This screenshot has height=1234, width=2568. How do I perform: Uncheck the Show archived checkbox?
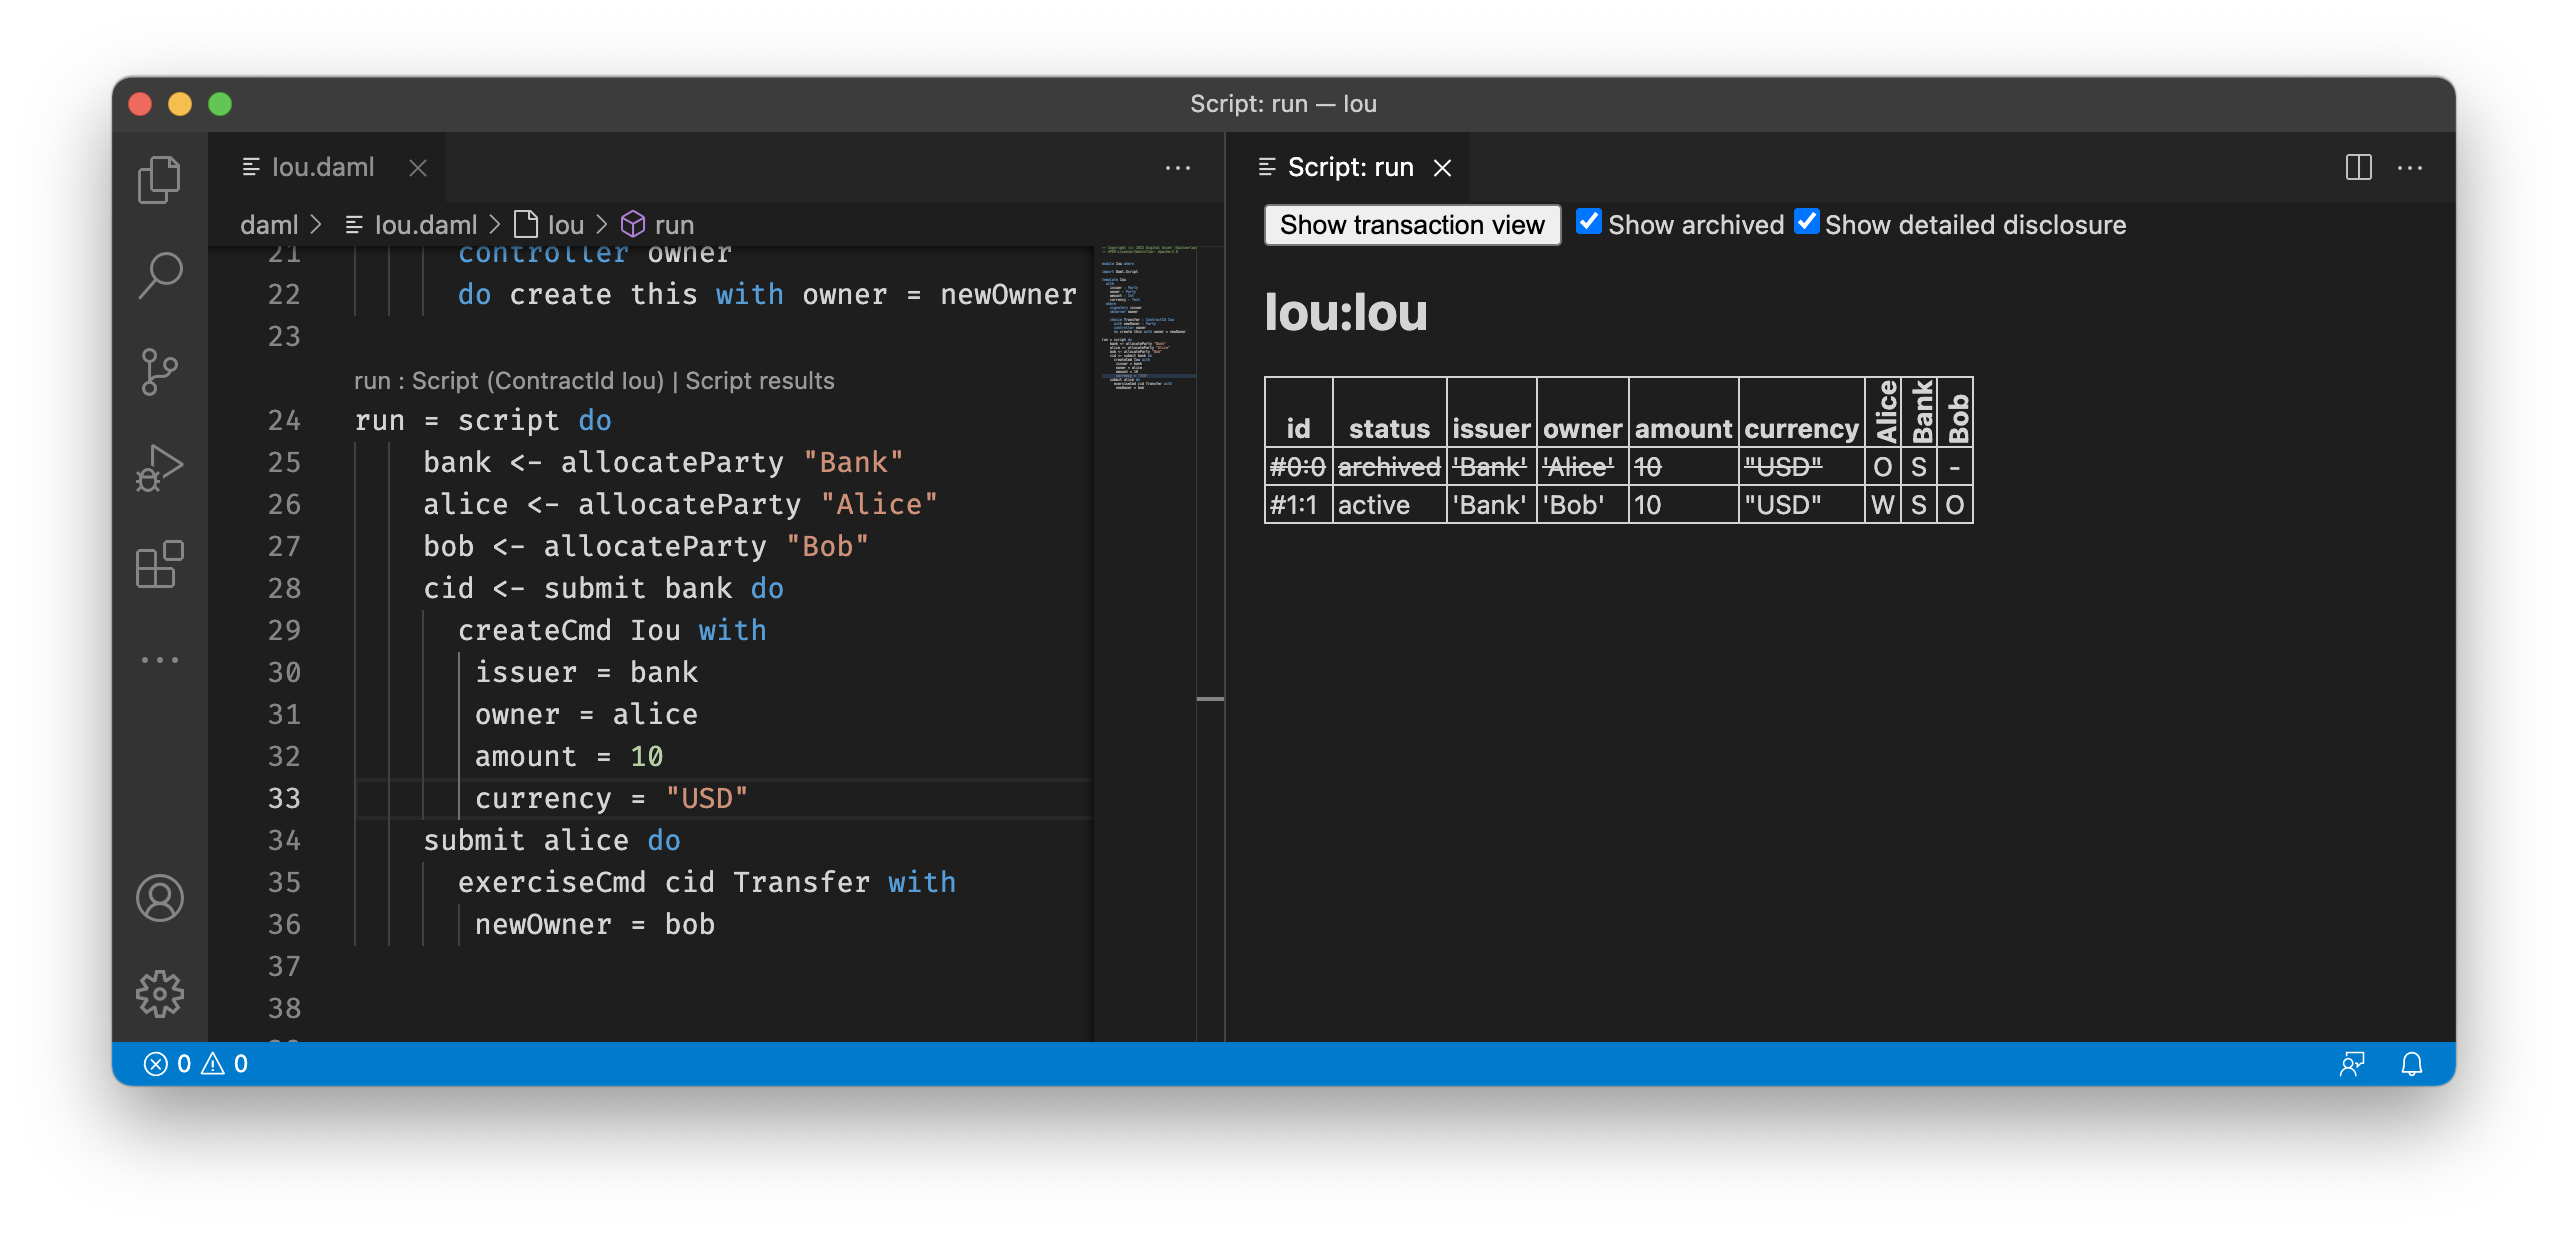coord(1588,222)
